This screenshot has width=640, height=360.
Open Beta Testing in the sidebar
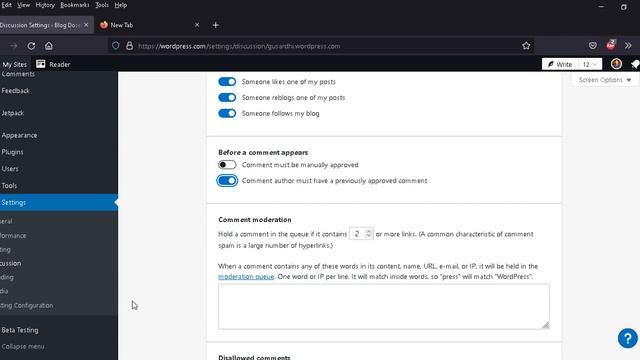[20, 330]
